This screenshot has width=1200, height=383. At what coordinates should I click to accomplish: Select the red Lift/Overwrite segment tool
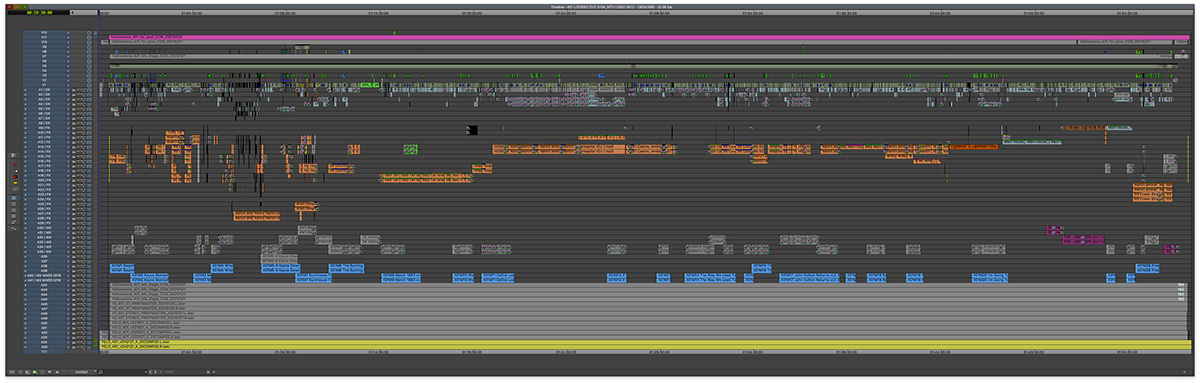click(x=15, y=165)
